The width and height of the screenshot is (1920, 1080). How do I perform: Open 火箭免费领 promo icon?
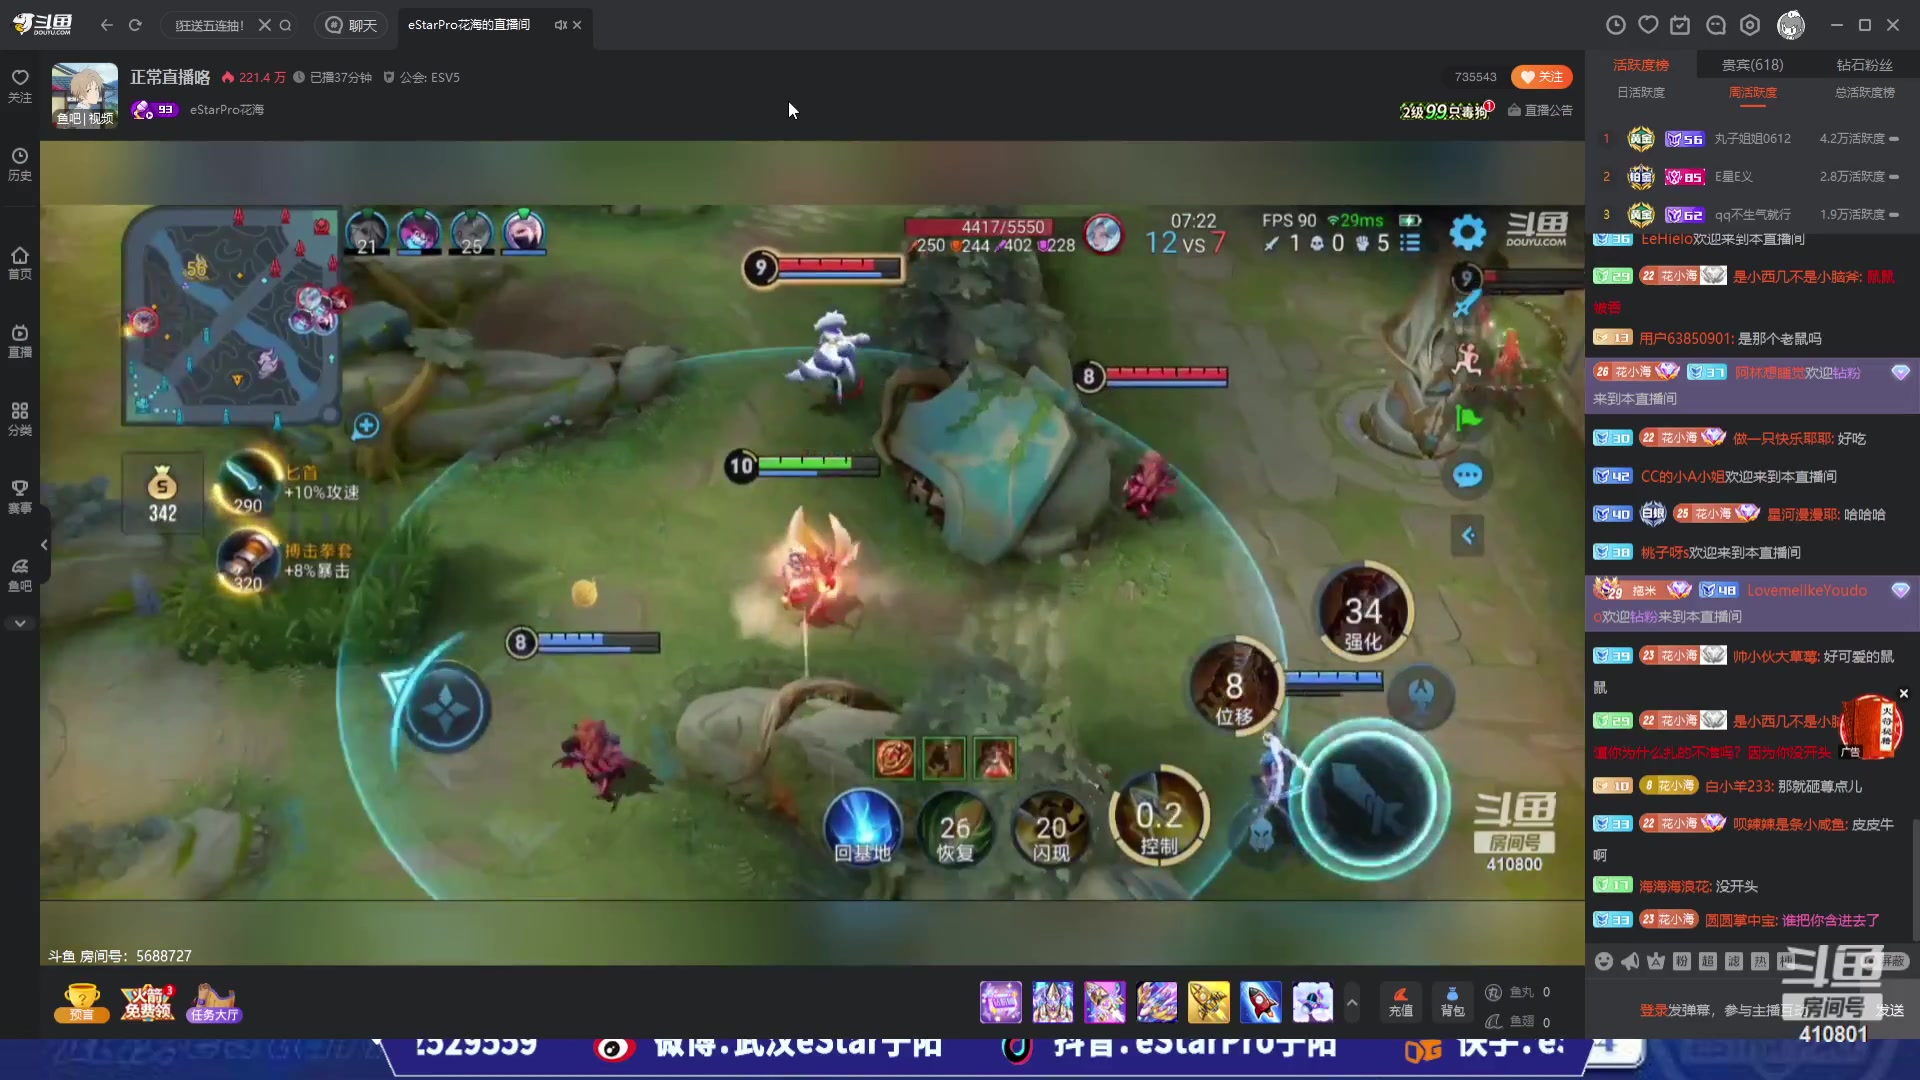point(147,1002)
